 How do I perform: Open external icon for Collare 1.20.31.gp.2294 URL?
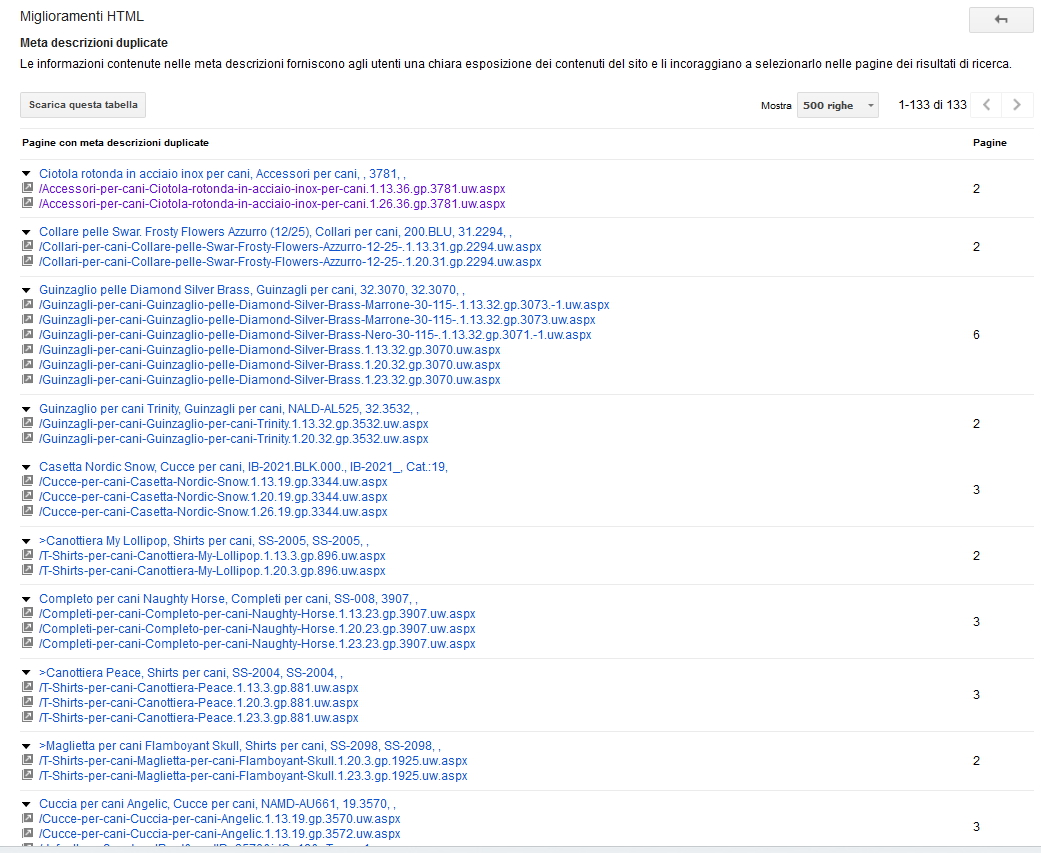tap(27, 261)
